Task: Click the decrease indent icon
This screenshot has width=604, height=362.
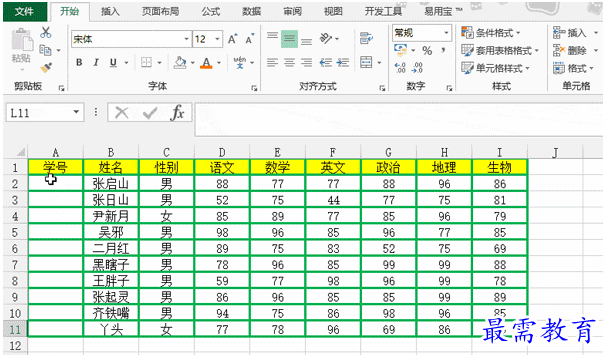Action: pyautogui.click(x=326, y=62)
